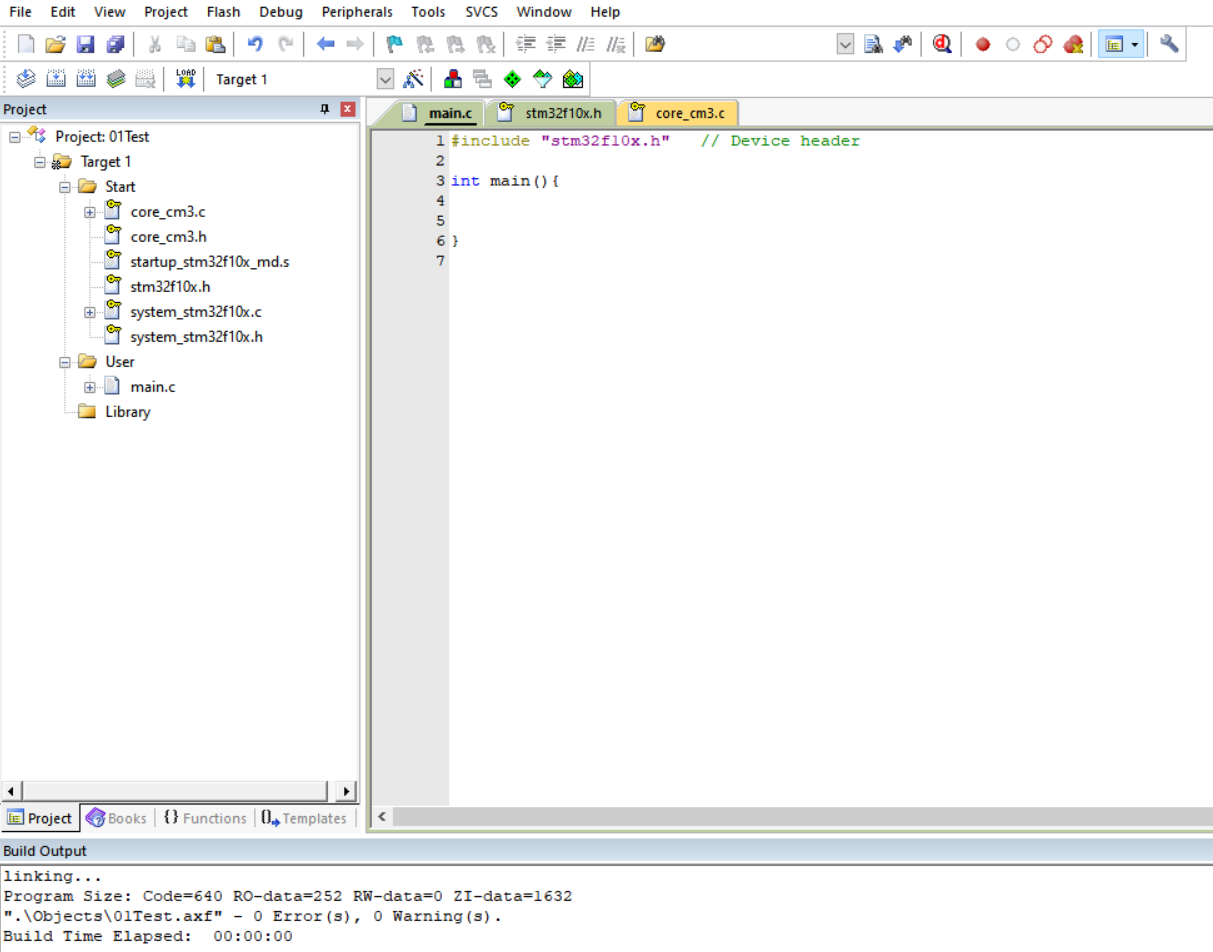1213x952 pixels.
Task: Collapse the User group folder
Action: 65,361
